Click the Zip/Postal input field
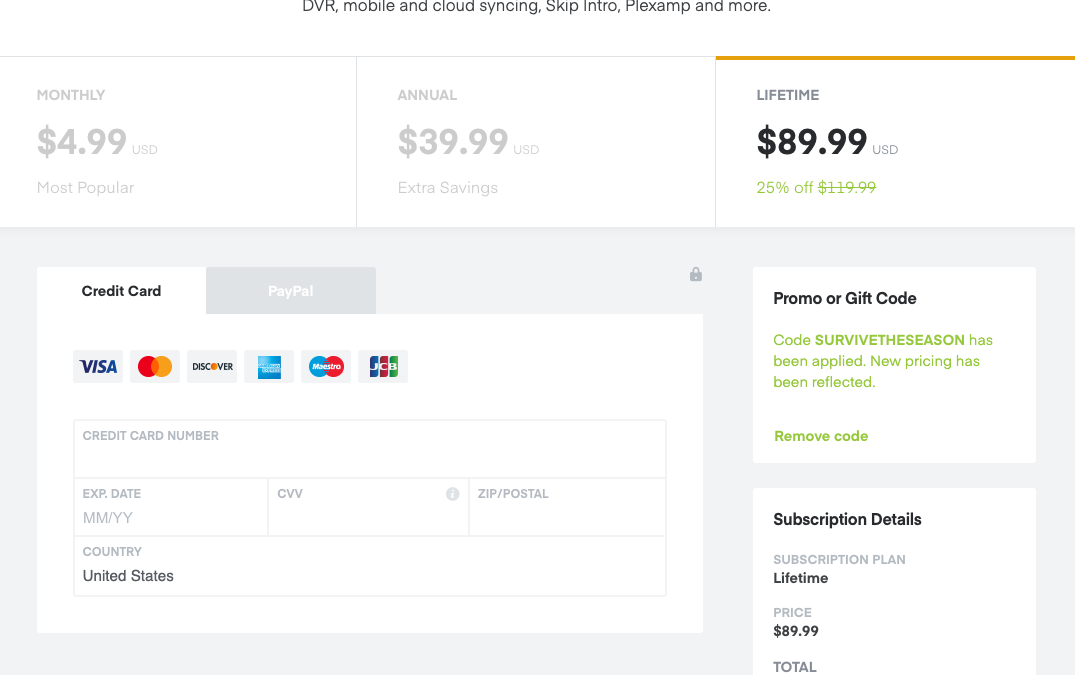1075x675 pixels. tap(566, 517)
